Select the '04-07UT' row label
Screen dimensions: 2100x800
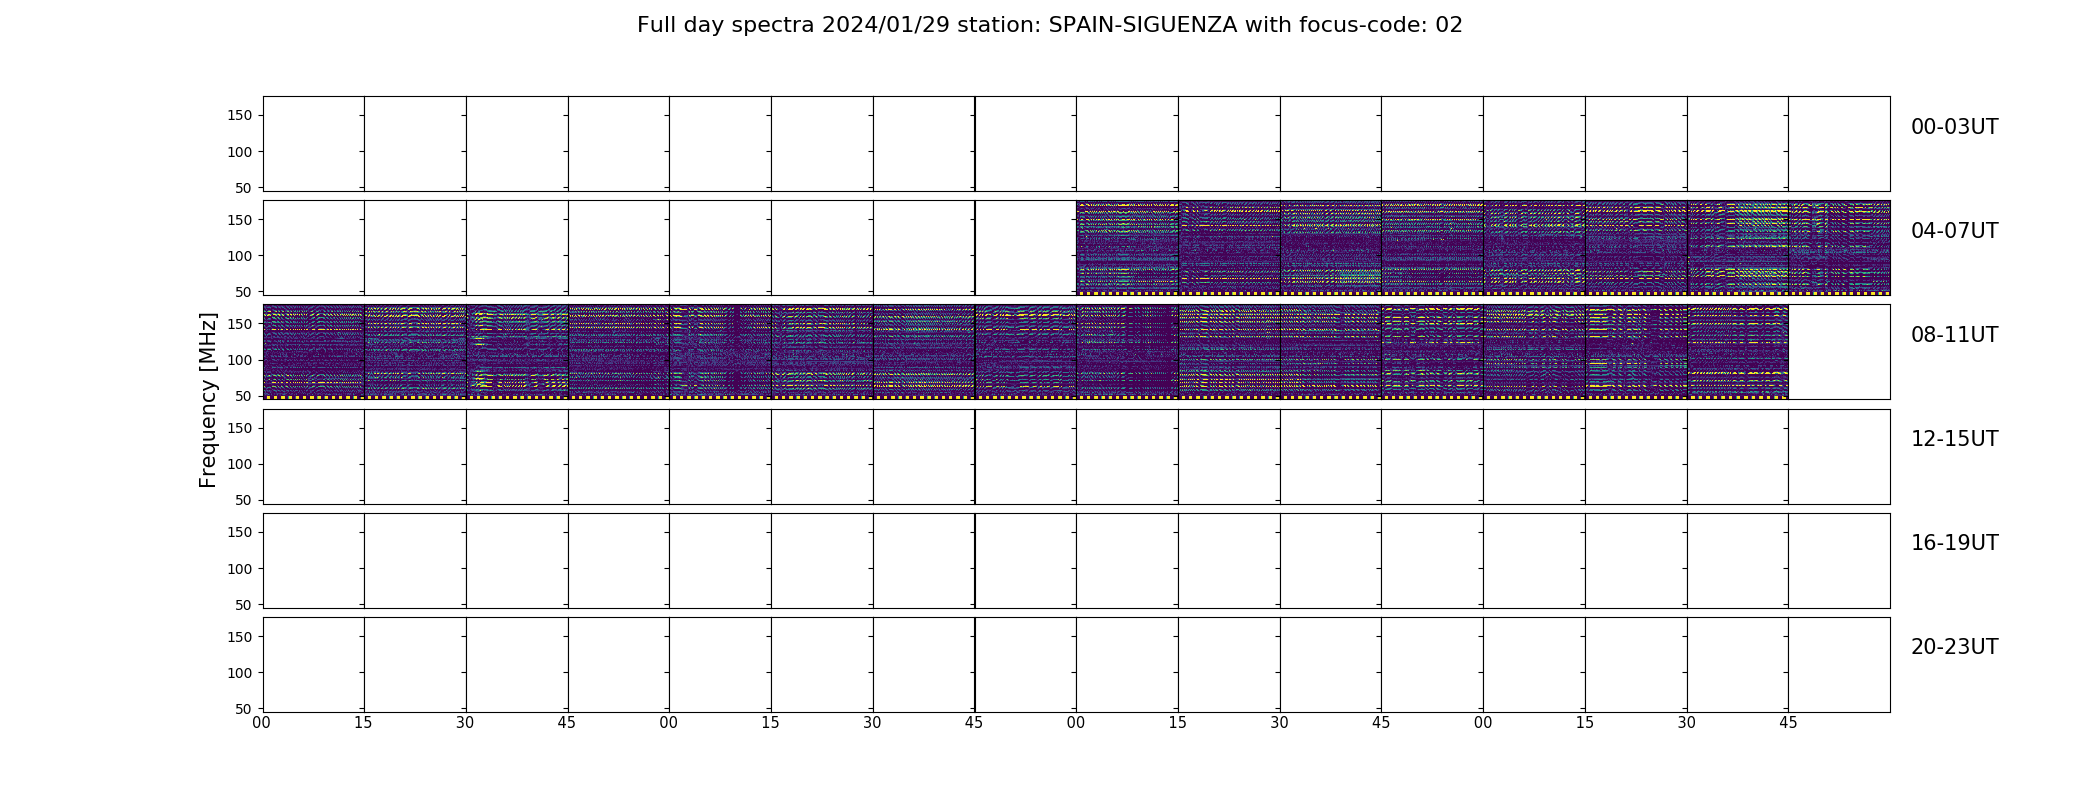point(1954,231)
